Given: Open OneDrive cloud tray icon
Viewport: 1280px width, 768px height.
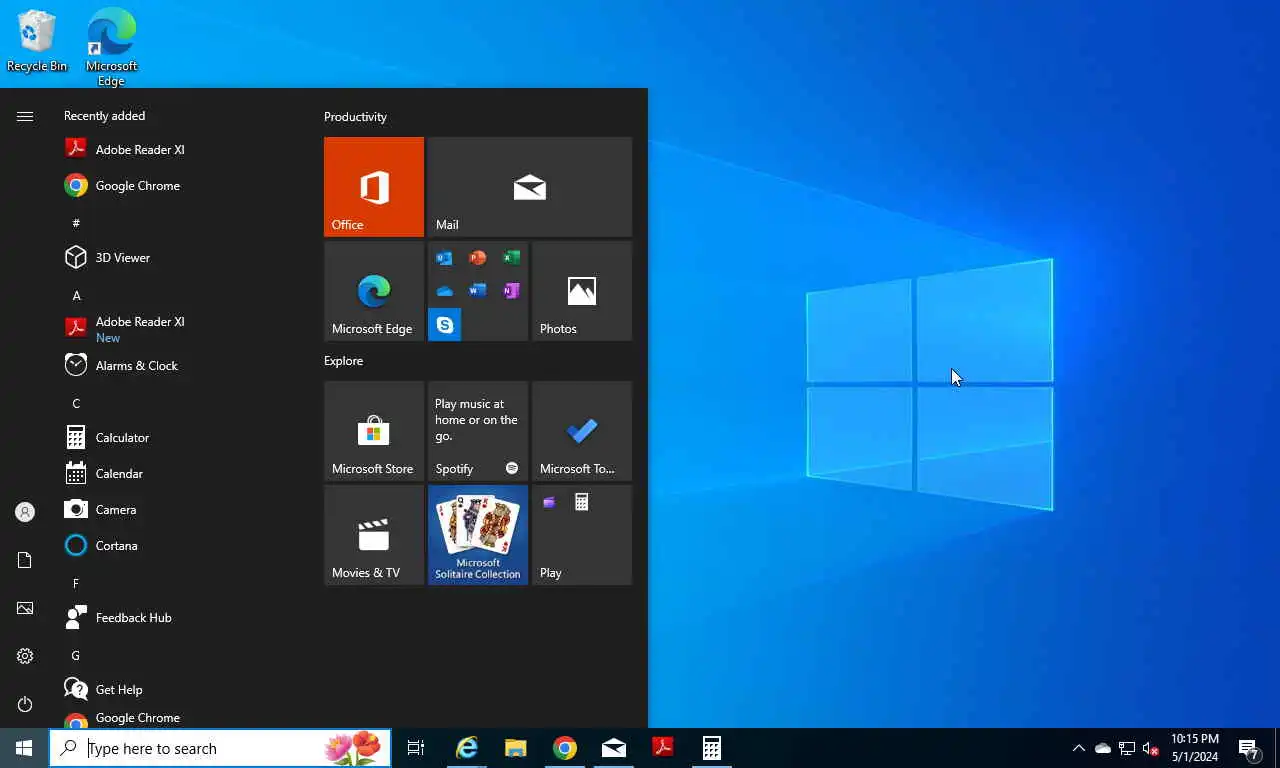Looking at the screenshot, I should (1103, 748).
